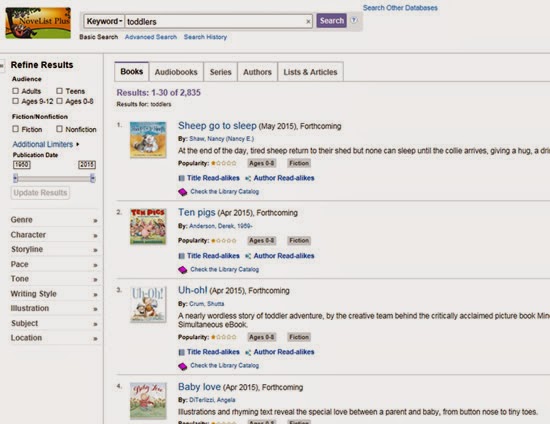The image size is (550, 424).
Task: Expand the Tone refinement
Action: coord(54,279)
